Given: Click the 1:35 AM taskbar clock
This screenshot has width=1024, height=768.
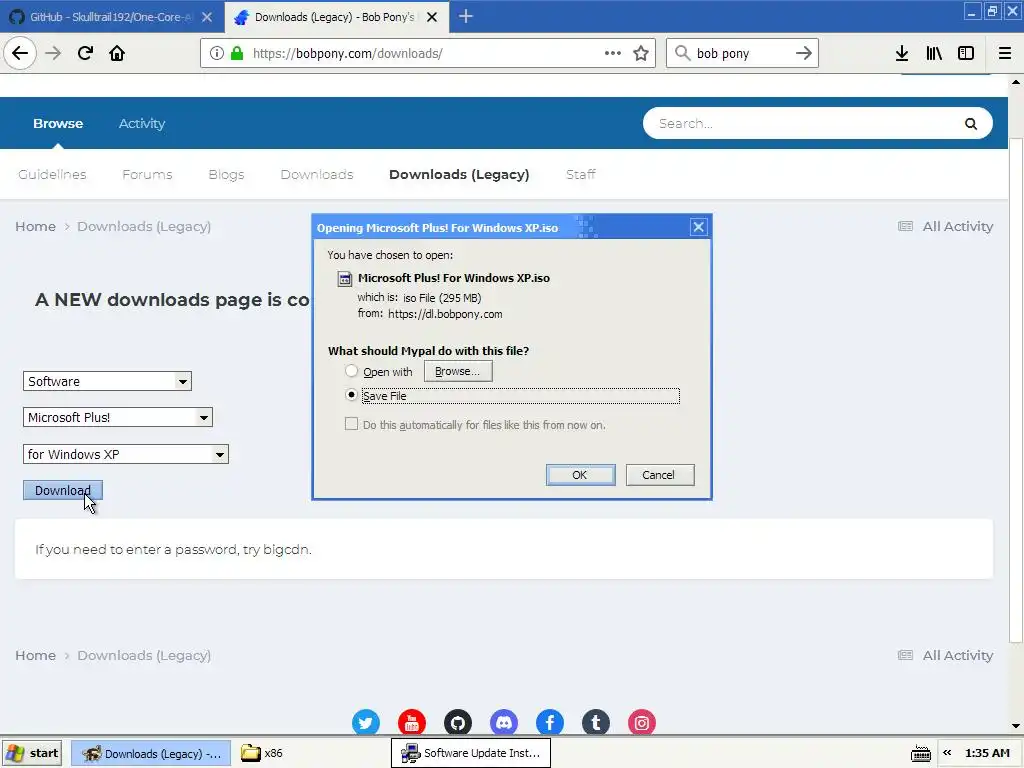Looking at the screenshot, I should [987, 753].
